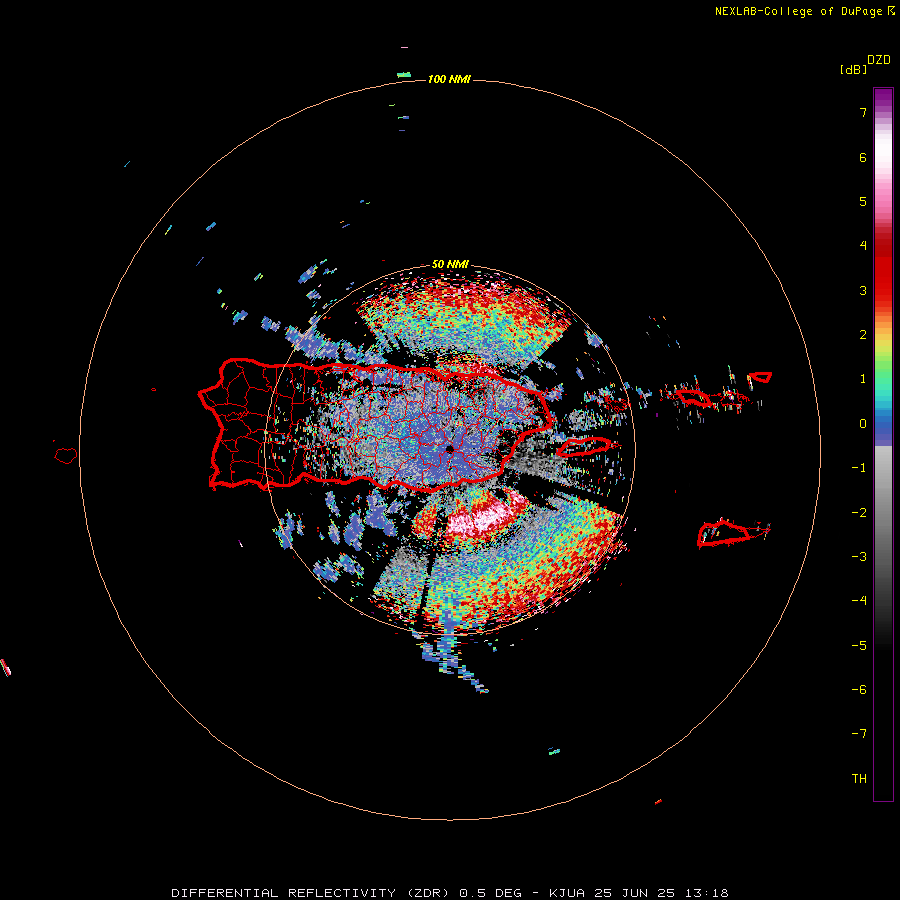
Task: Click the "-3" tick label on the scale
Action: coord(859,557)
